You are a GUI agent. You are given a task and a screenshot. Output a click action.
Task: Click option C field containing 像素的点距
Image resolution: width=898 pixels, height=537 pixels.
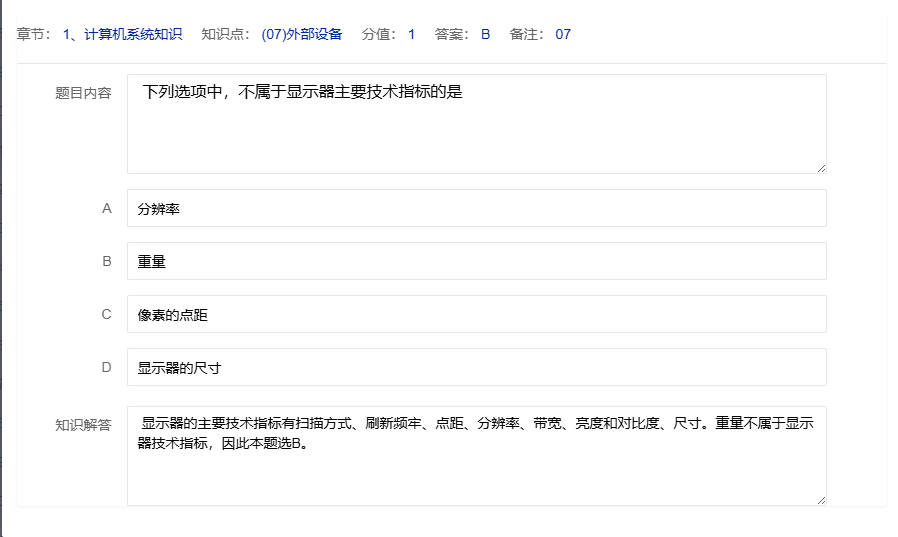click(476, 314)
